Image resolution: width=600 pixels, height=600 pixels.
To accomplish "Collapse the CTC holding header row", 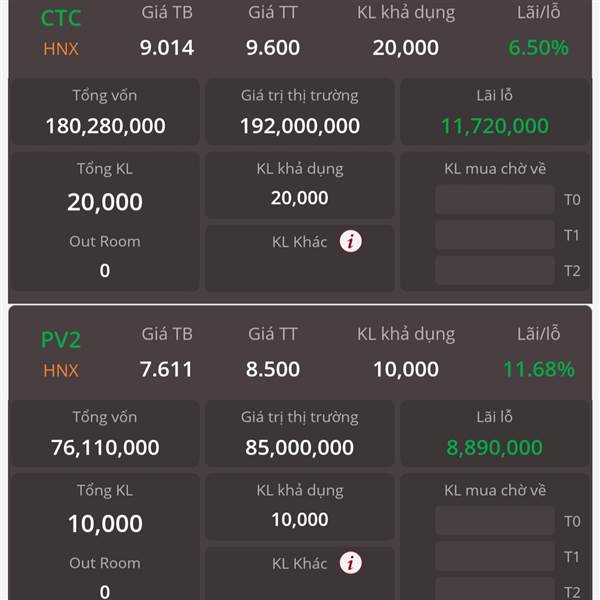I will coord(300,36).
